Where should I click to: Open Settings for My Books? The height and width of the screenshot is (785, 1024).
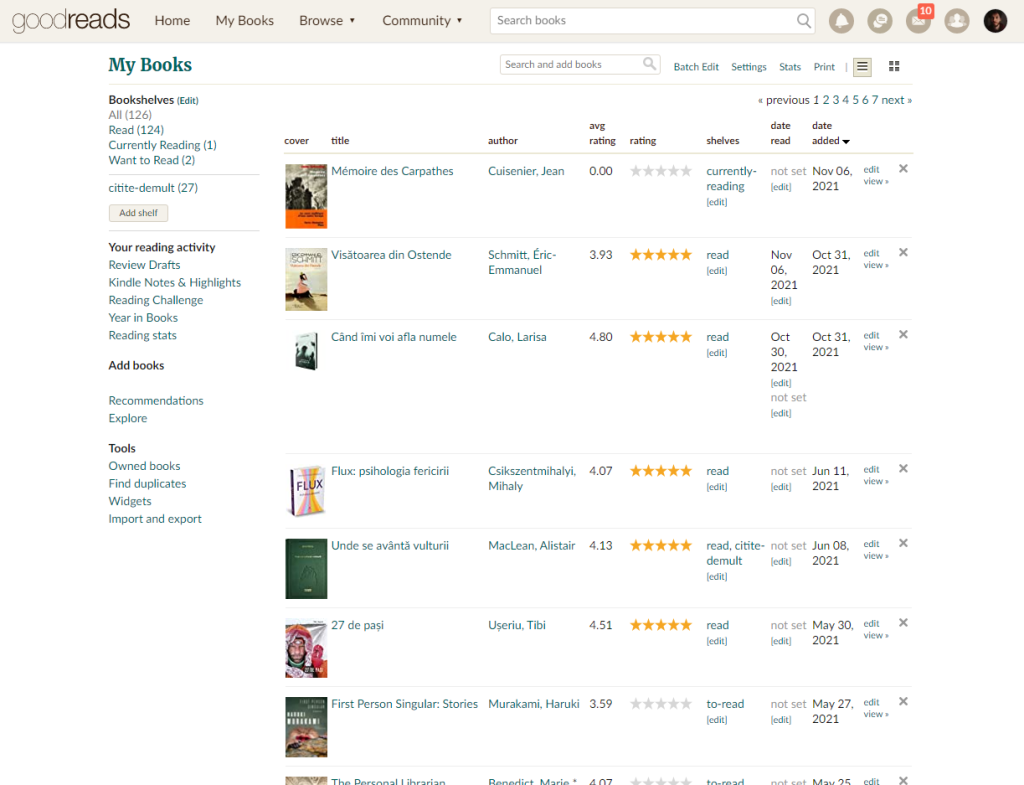pos(748,67)
